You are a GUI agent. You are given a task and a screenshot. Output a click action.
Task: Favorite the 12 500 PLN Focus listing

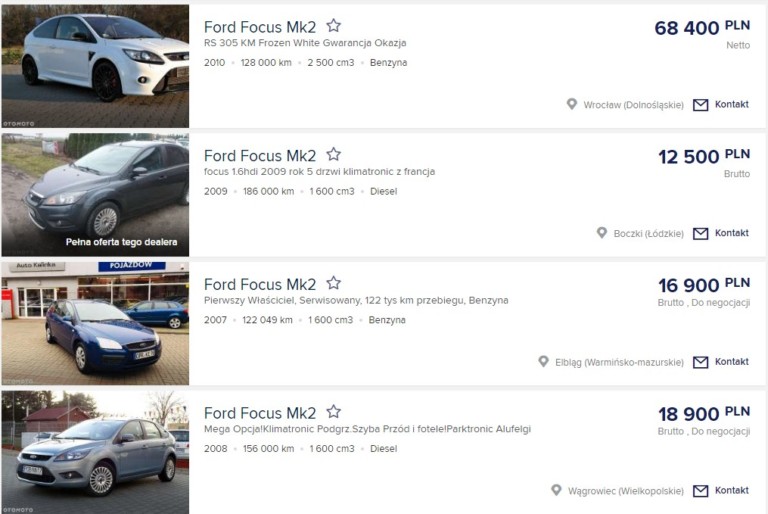click(x=334, y=155)
